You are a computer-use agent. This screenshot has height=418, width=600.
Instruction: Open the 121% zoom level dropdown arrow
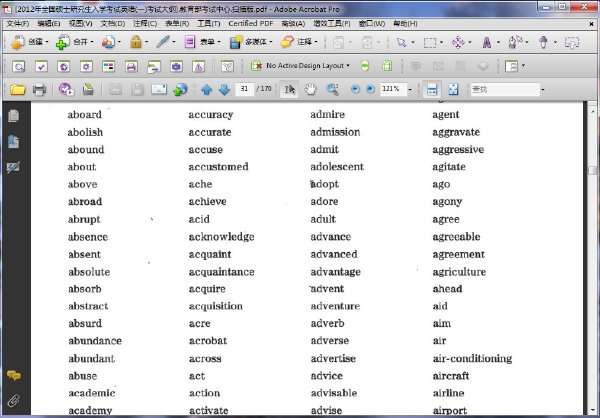(x=410, y=90)
